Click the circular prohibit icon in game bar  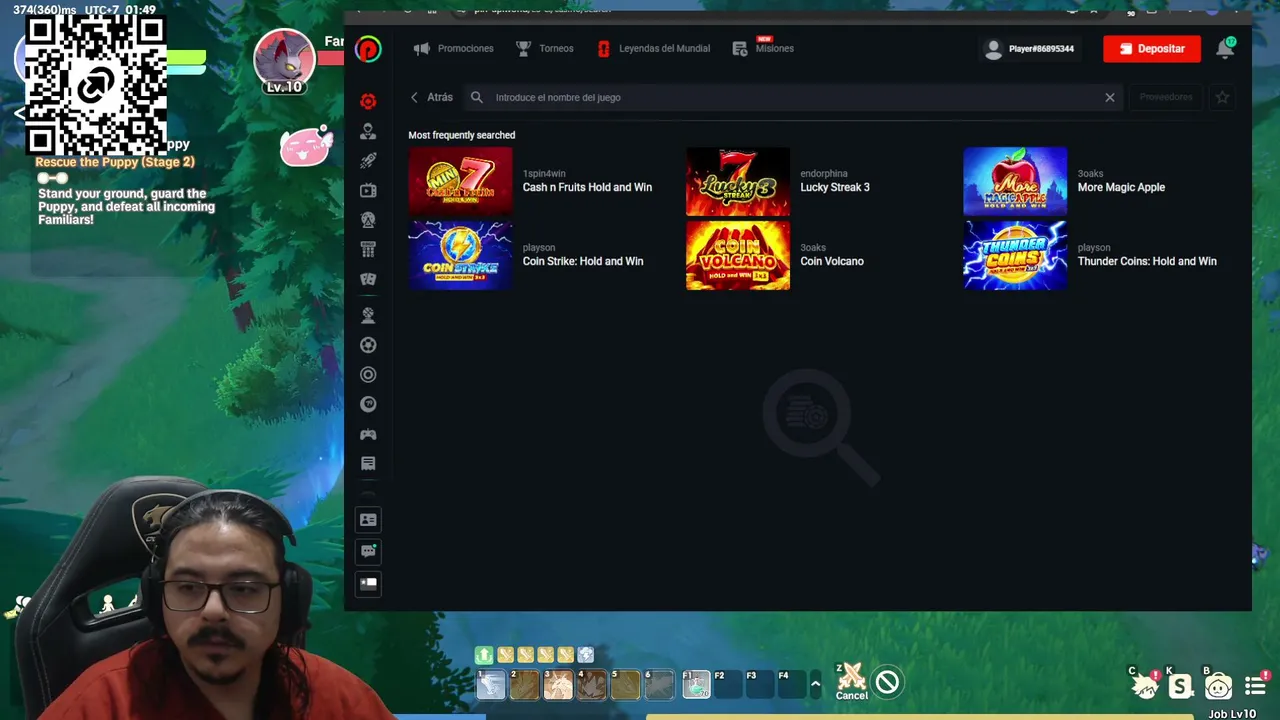pos(887,682)
